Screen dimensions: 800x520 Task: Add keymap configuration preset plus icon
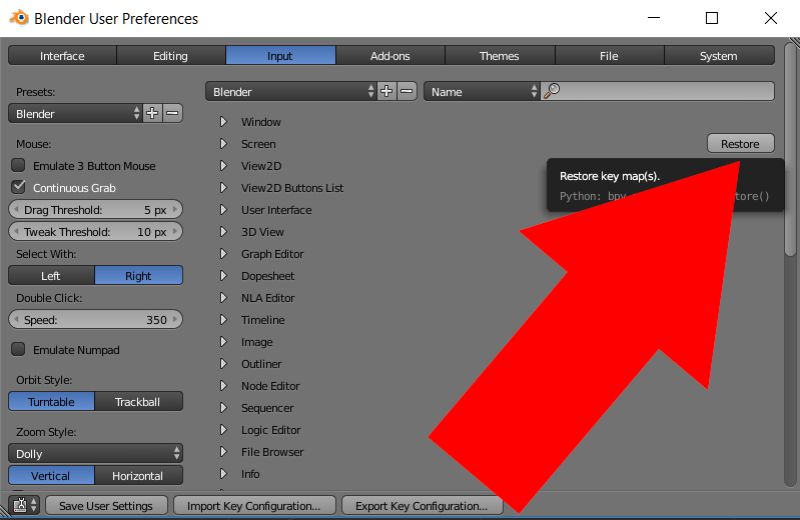[387, 91]
